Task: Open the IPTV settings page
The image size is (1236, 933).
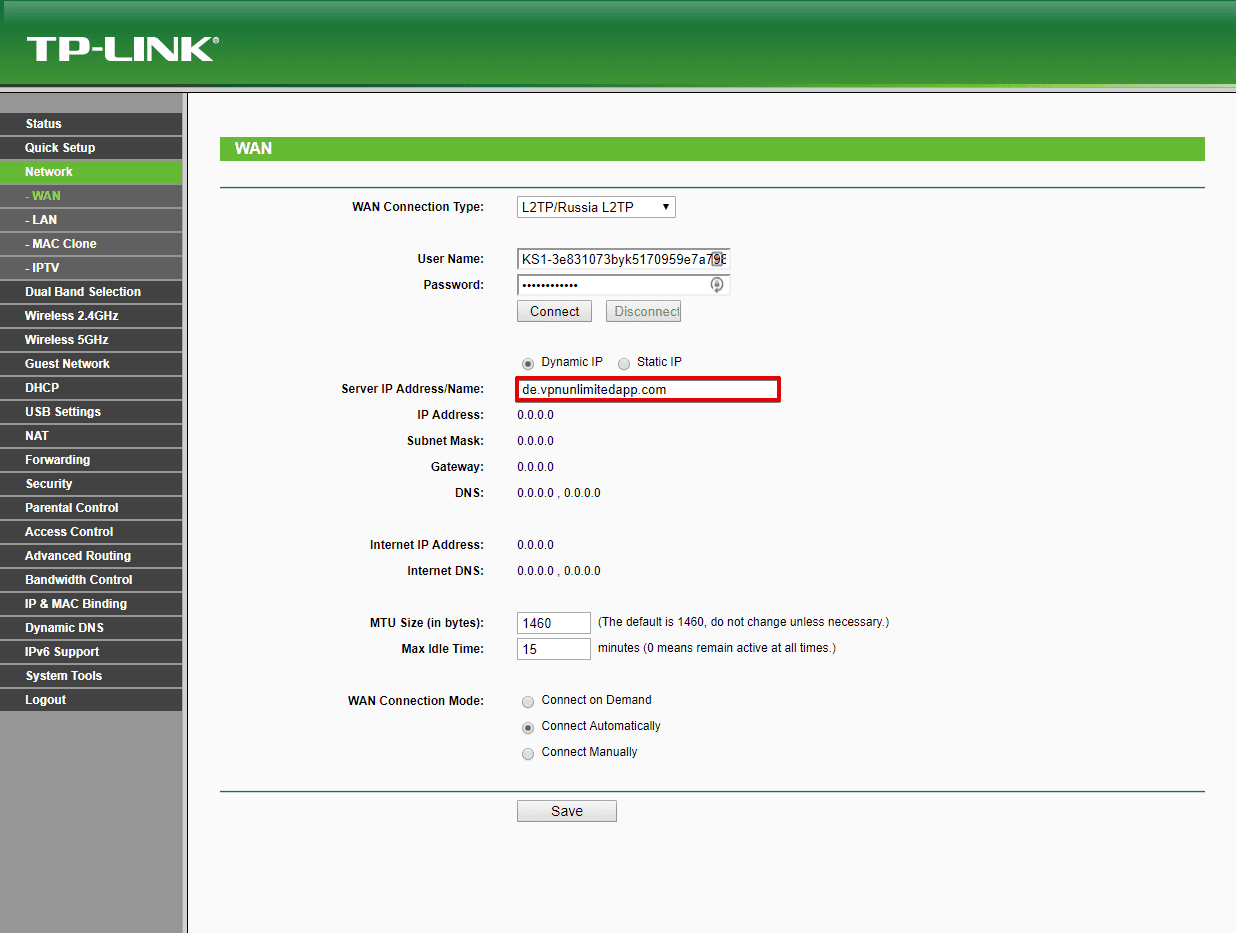Action: click(x=46, y=268)
